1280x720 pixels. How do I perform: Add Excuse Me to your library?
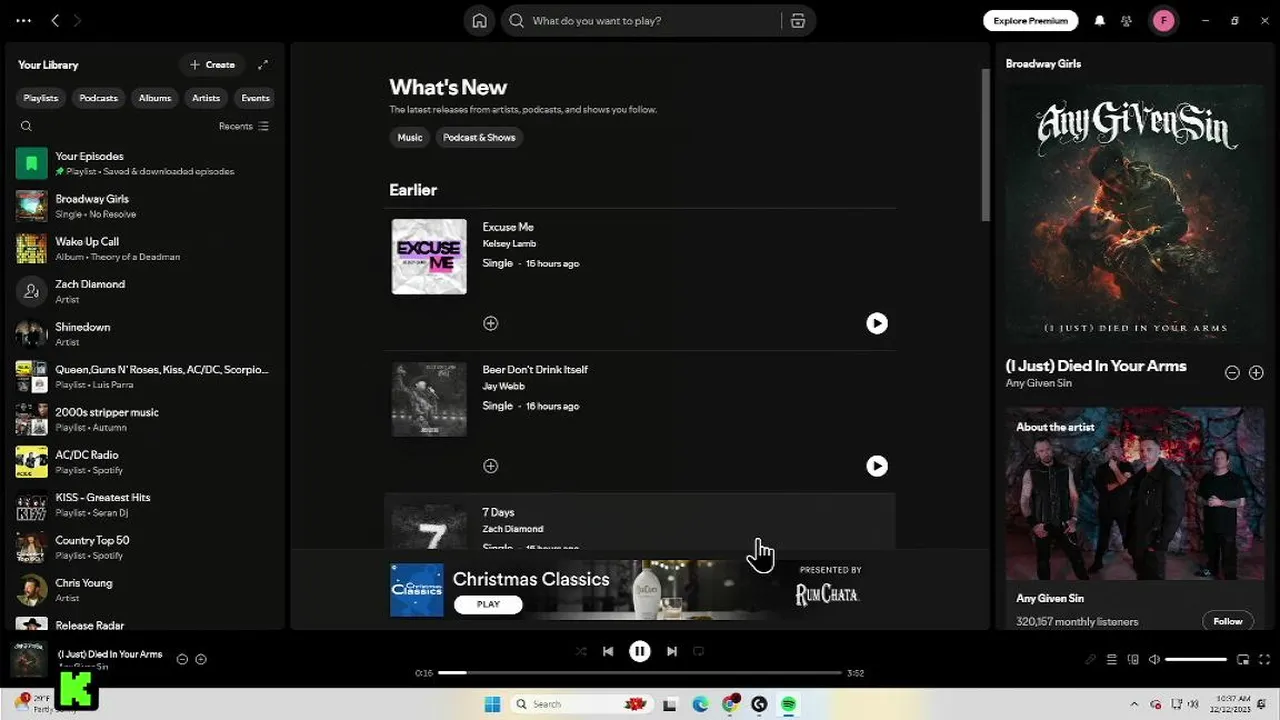(x=490, y=323)
